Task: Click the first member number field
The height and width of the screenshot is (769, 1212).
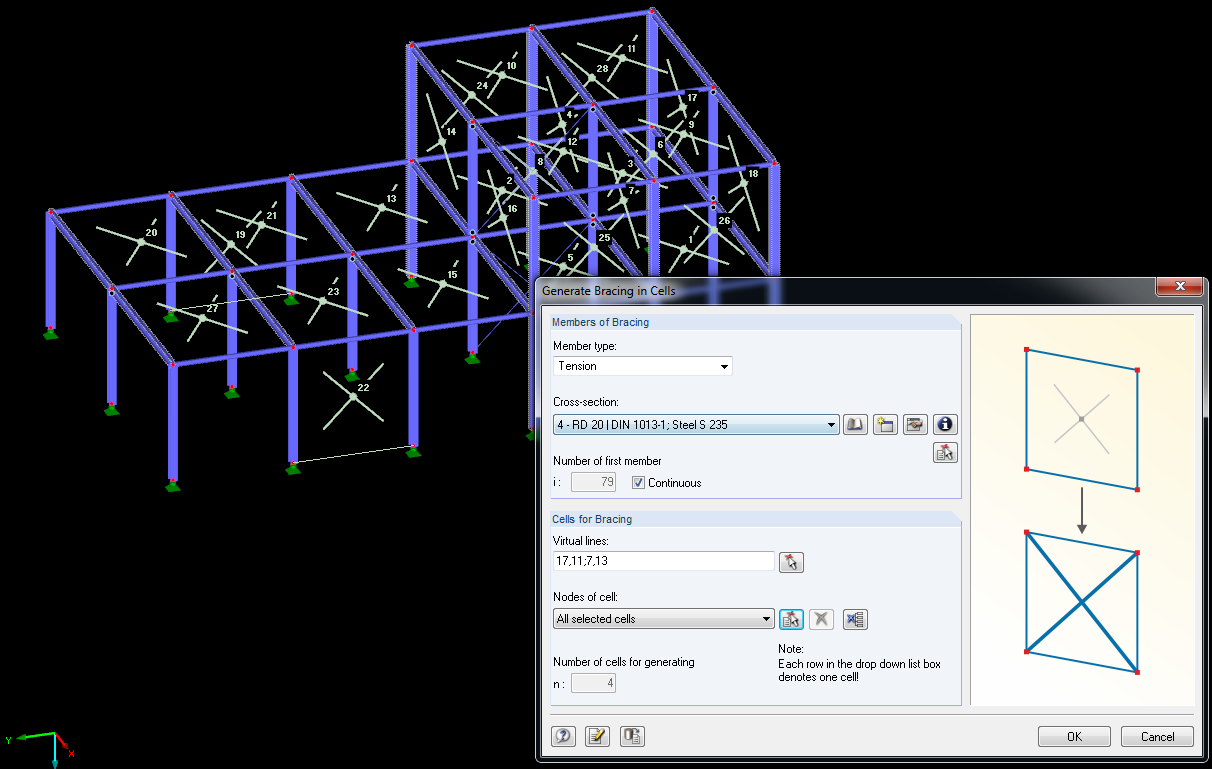Action: point(593,483)
